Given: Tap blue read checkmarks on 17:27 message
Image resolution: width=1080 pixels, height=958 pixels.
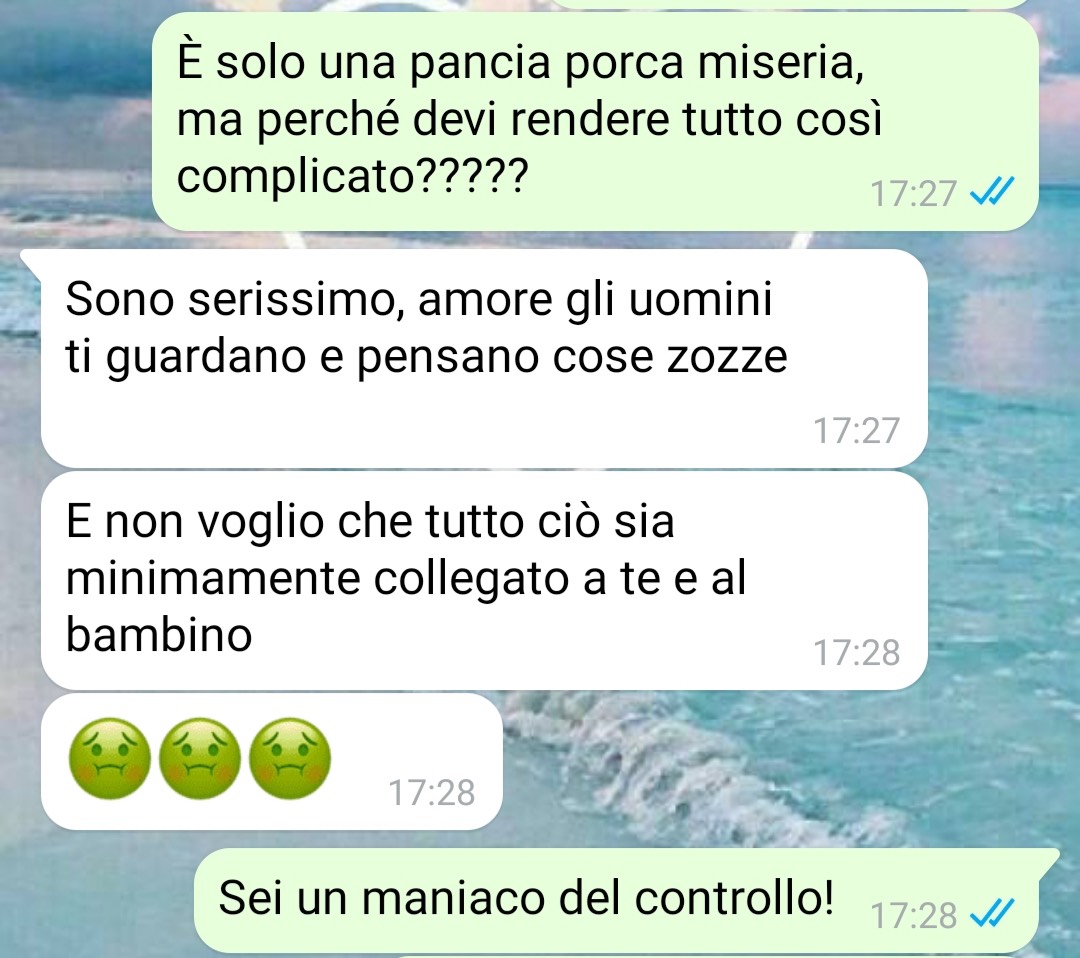Looking at the screenshot, I should [992, 193].
